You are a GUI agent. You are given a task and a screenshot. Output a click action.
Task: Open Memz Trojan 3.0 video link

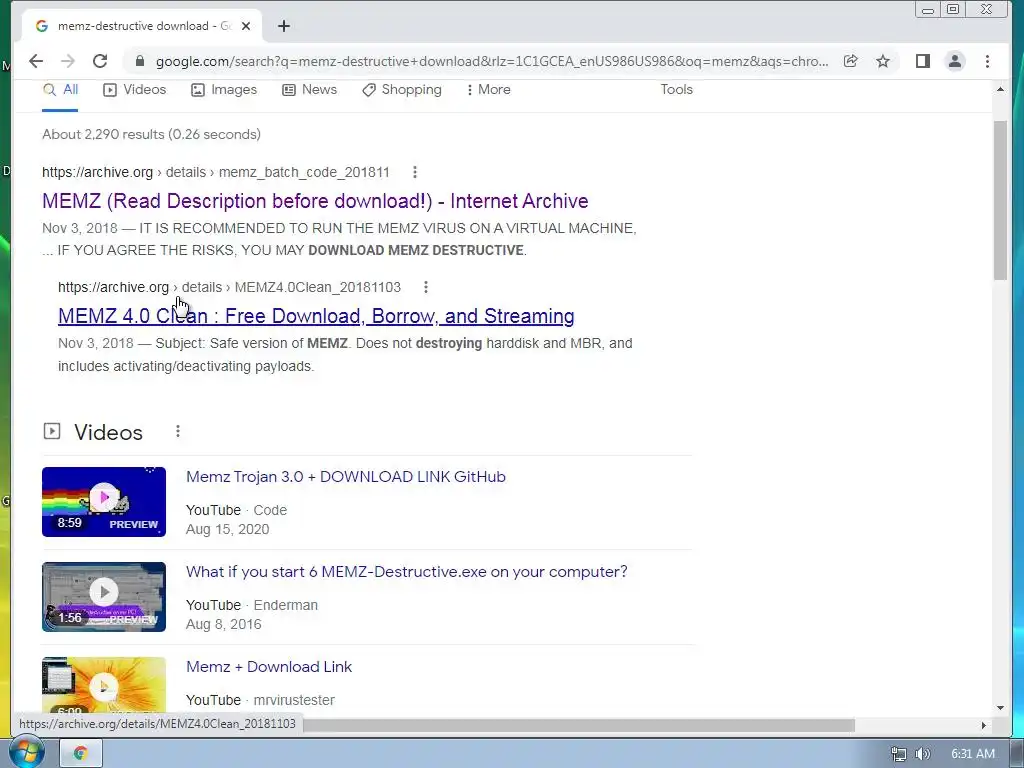click(x=345, y=477)
